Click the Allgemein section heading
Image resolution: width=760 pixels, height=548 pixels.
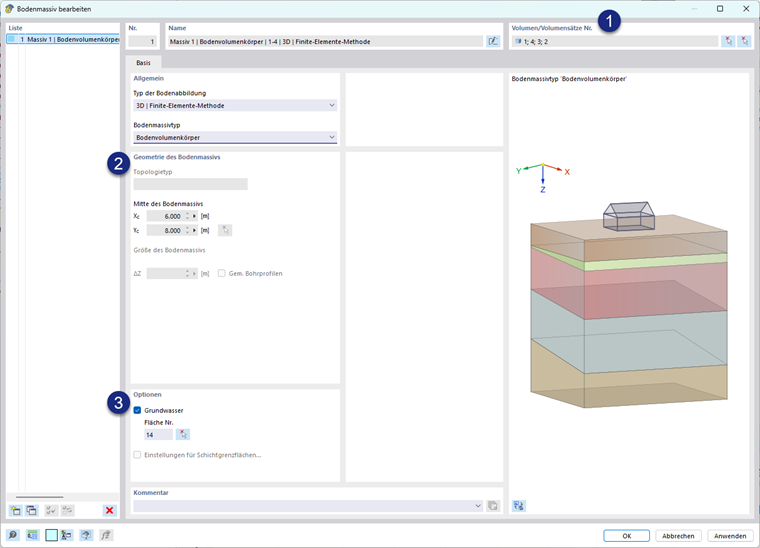click(148, 78)
